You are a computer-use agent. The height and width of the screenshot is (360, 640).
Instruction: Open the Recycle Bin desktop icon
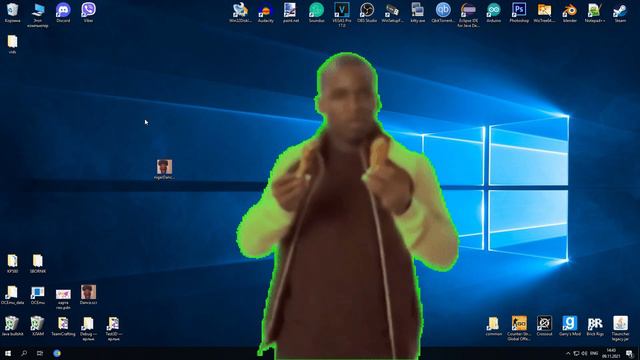click(x=12, y=13)
